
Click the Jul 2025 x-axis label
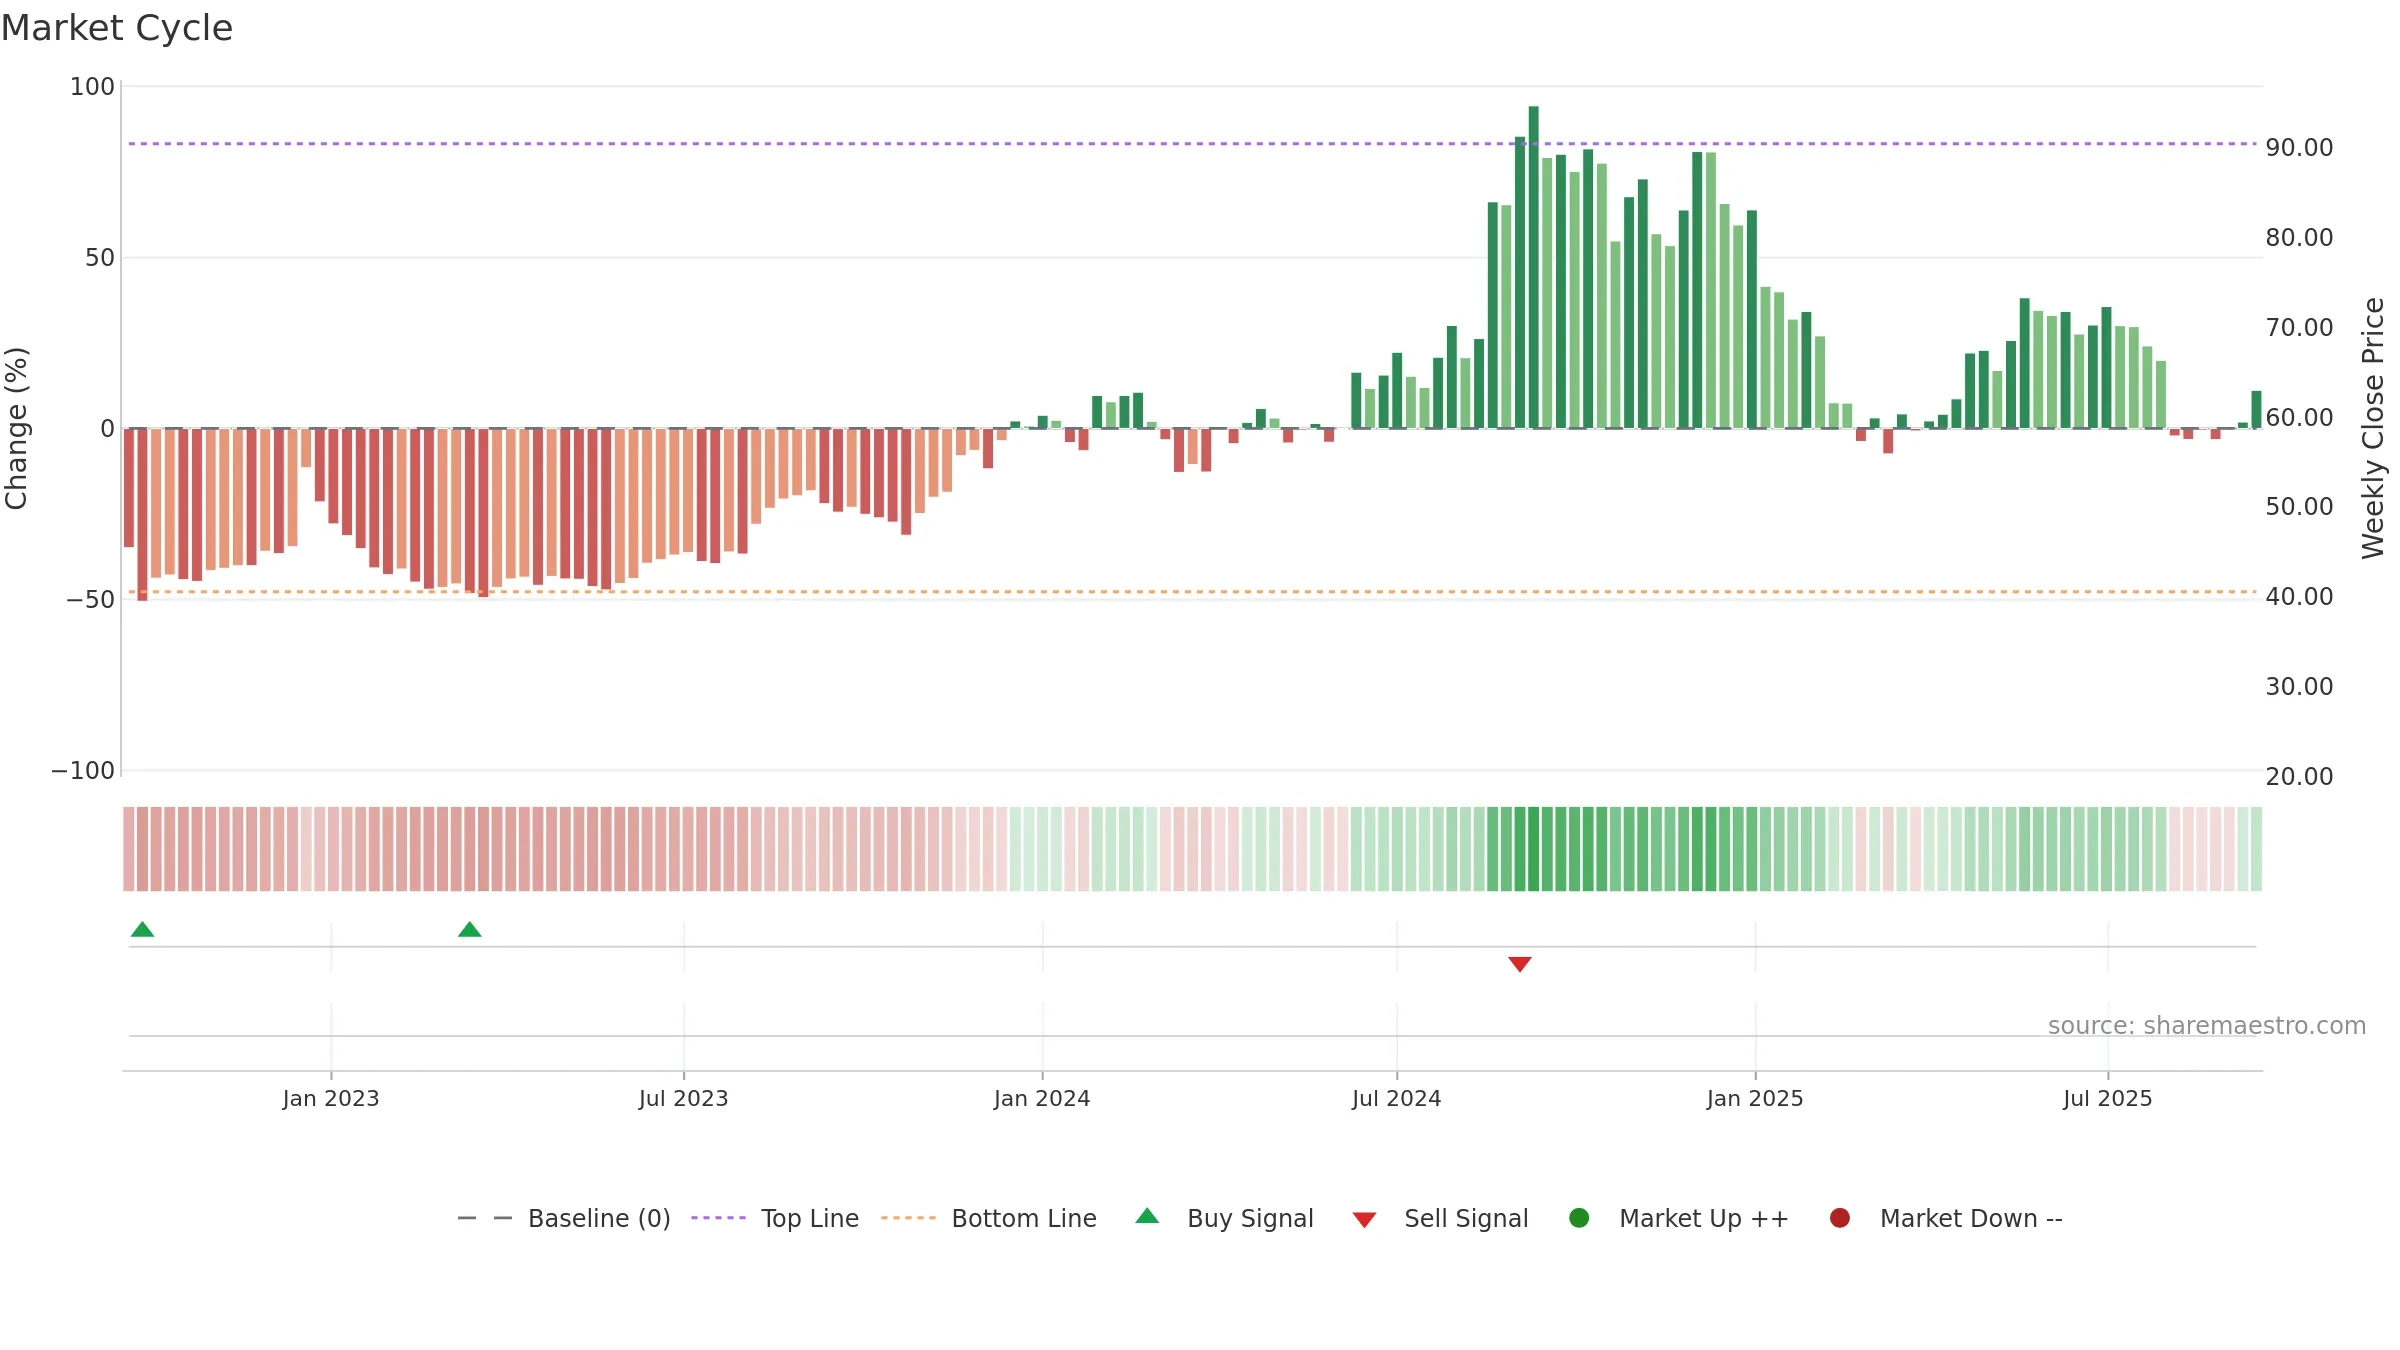[2108, 1098]
